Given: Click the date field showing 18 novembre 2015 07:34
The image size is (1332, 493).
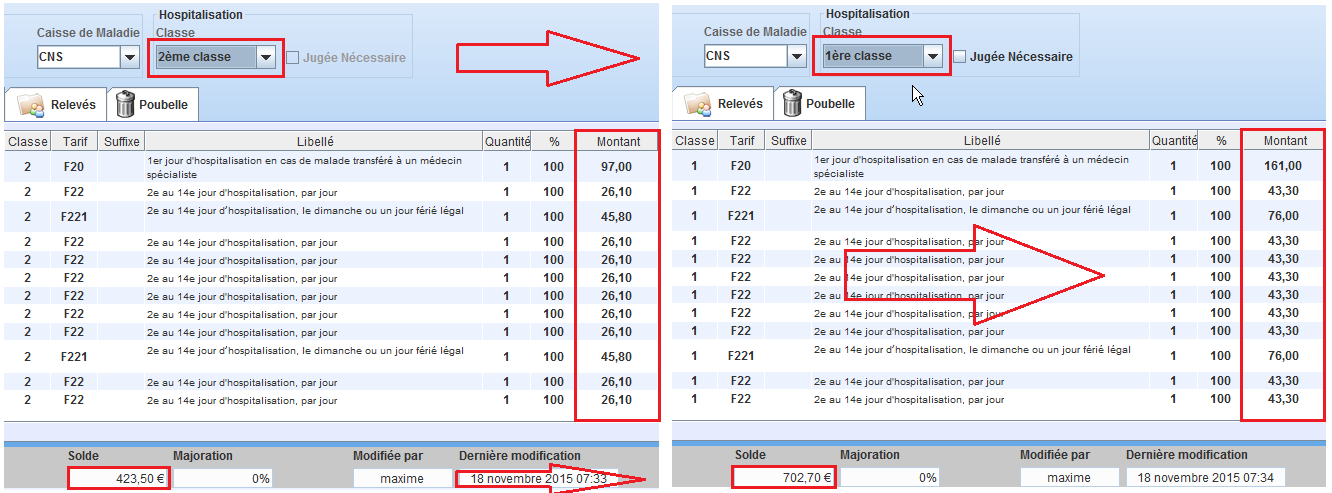Looking at the screenshot, I should pos(1206,478).
